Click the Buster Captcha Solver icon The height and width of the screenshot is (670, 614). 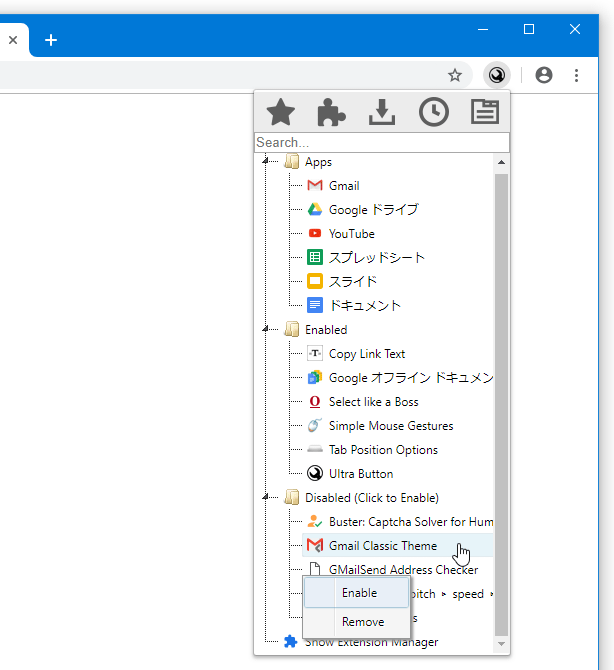315,521
